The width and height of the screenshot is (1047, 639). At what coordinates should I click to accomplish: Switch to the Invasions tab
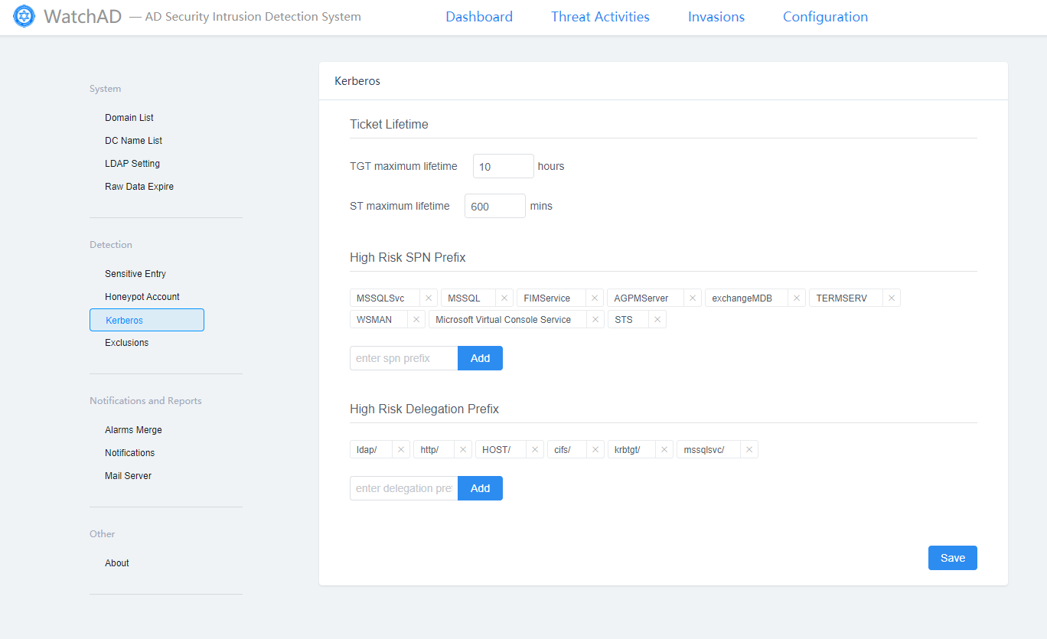click(716, 17)
